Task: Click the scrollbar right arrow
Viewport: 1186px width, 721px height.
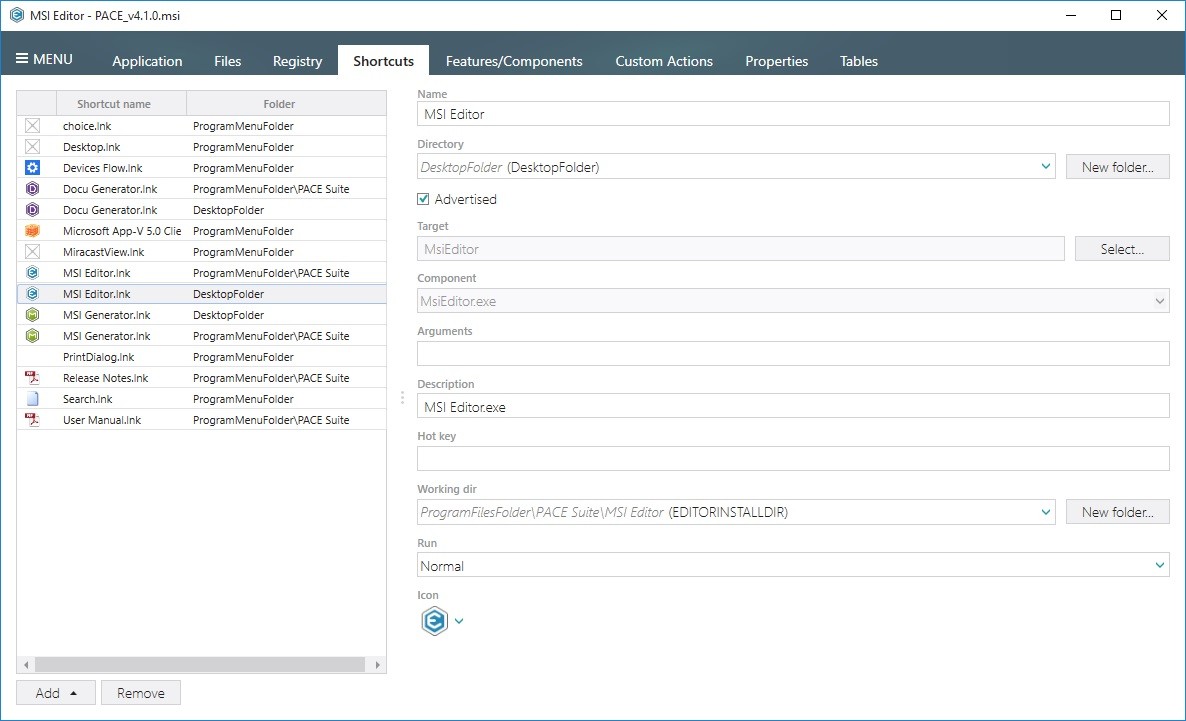Action: pyautogui.click(x=377, y=664)
